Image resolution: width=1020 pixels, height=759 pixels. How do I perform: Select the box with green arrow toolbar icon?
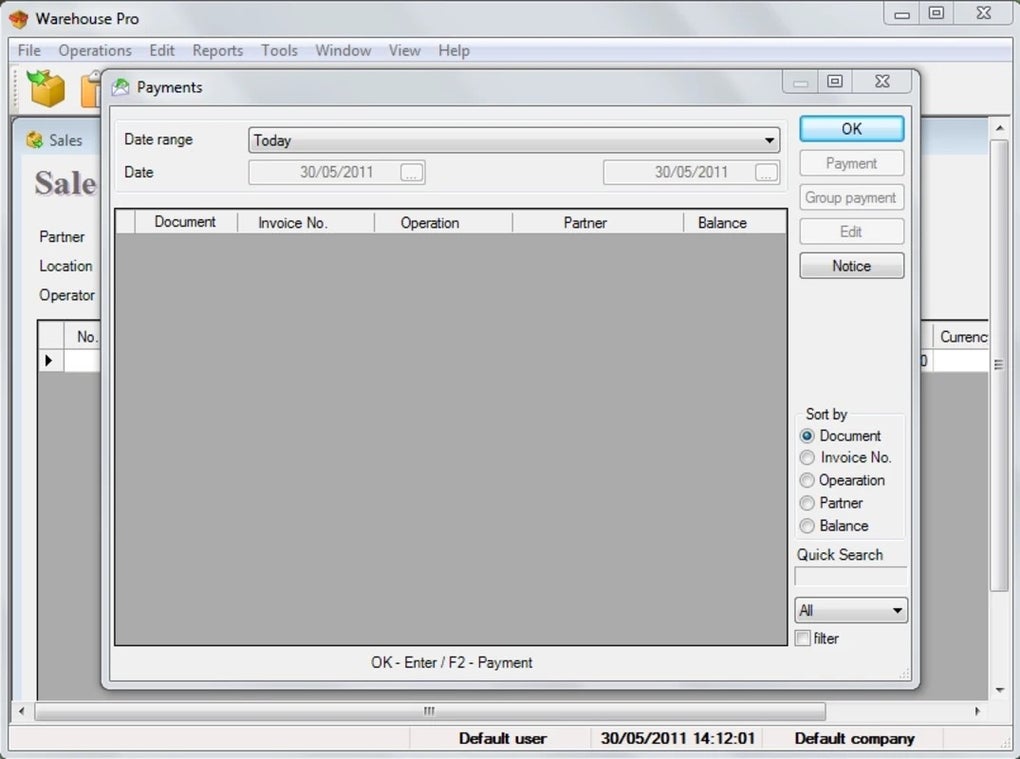tap(47, 89)
